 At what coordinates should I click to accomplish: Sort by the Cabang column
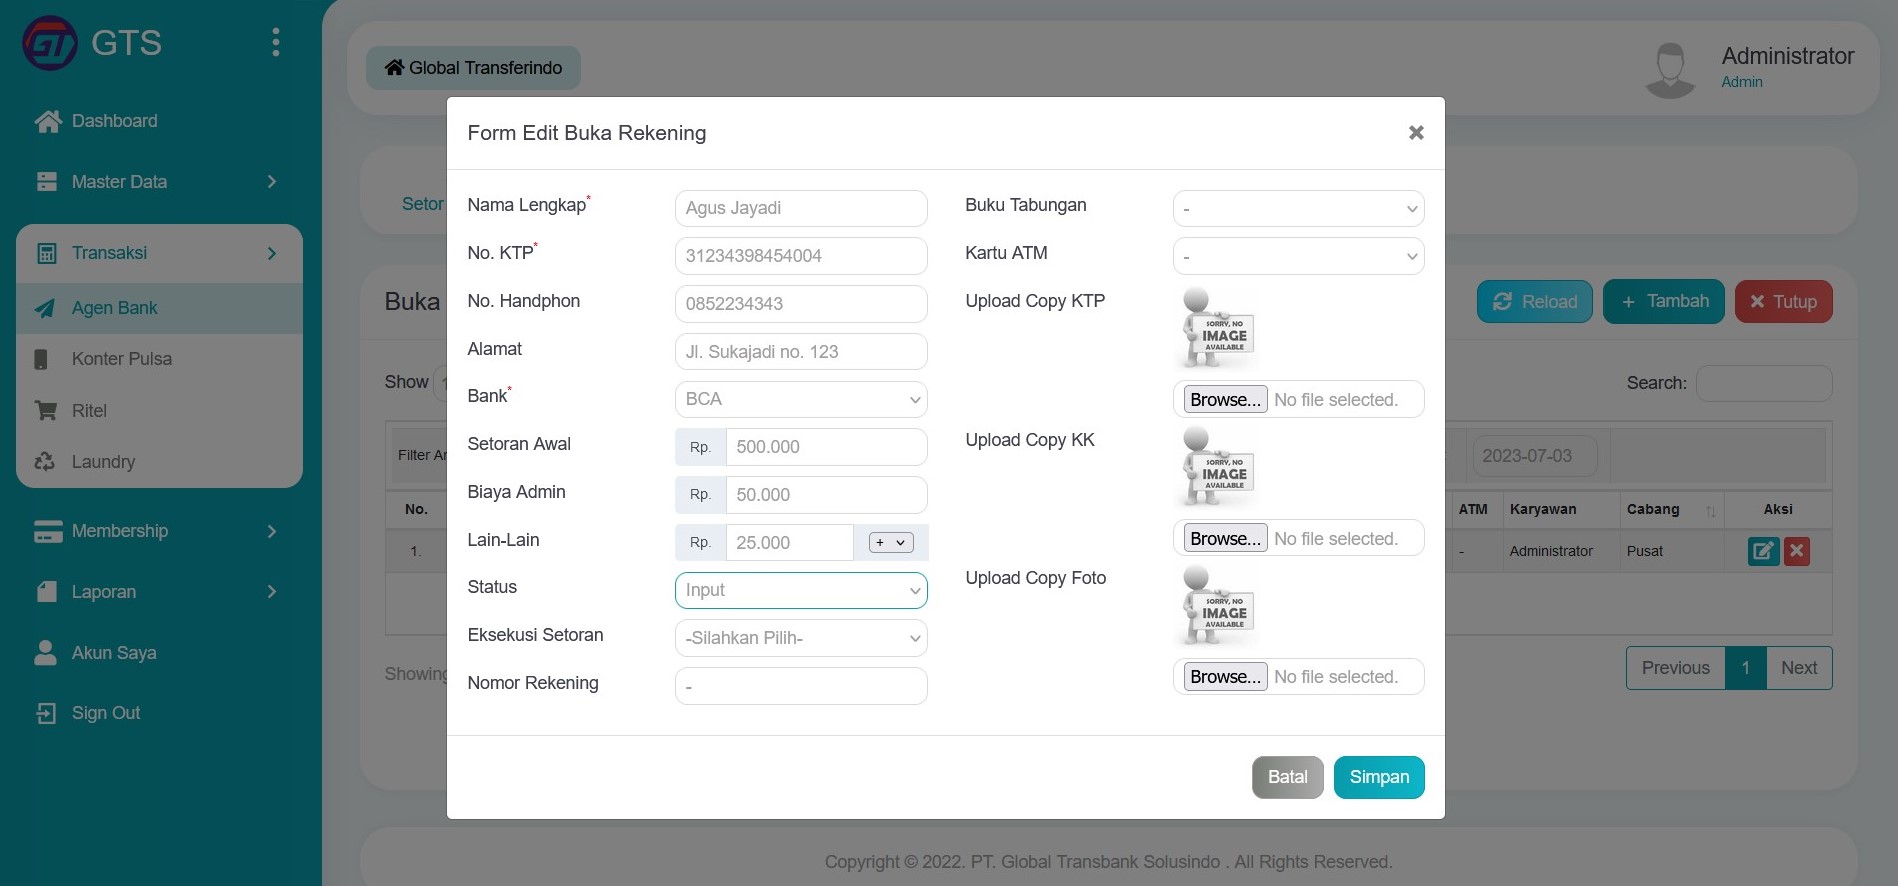pyautogui.click(x=1672, y=510)
